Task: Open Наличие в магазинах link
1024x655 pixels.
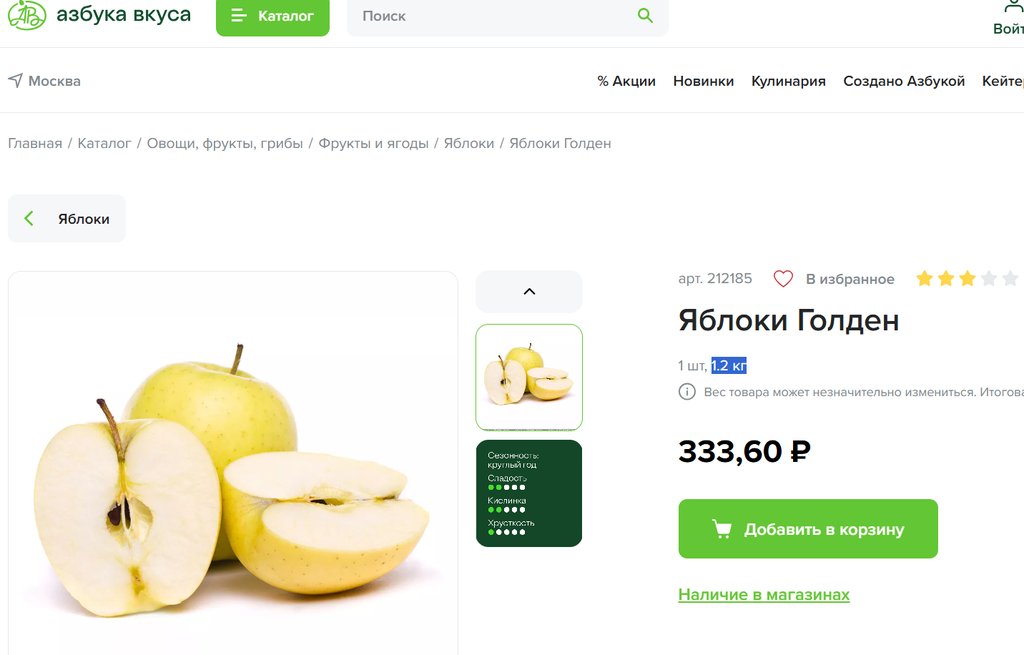Action: point(763,595)
